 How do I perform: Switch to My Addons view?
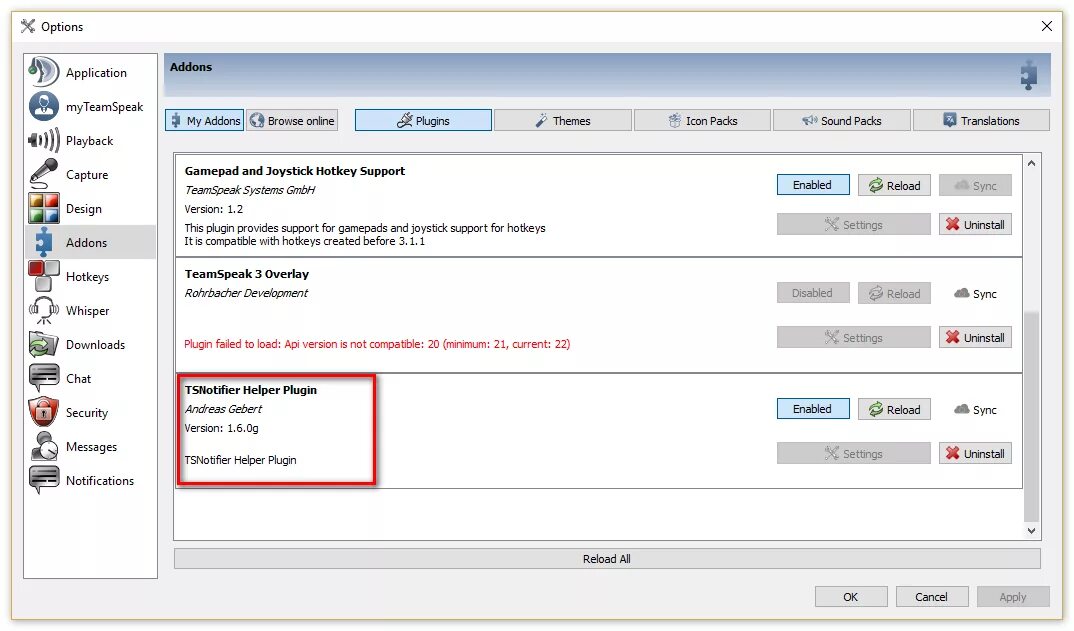tap(204, 121)
